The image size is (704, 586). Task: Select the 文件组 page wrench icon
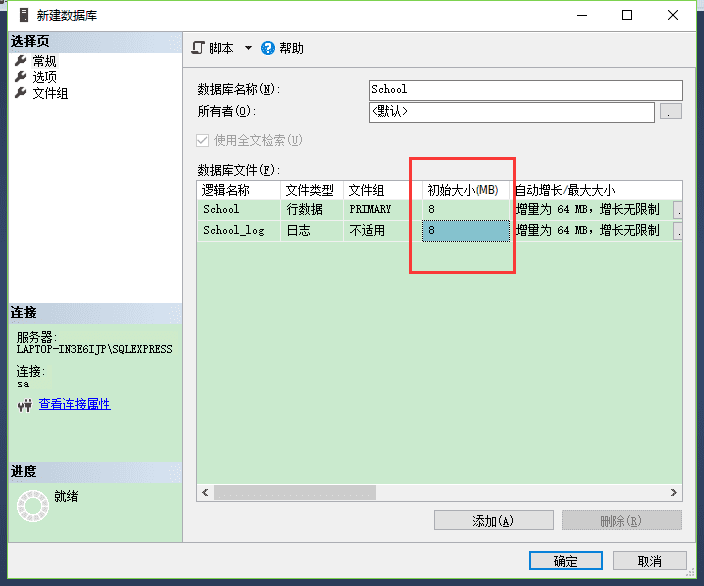click(21, 93)
